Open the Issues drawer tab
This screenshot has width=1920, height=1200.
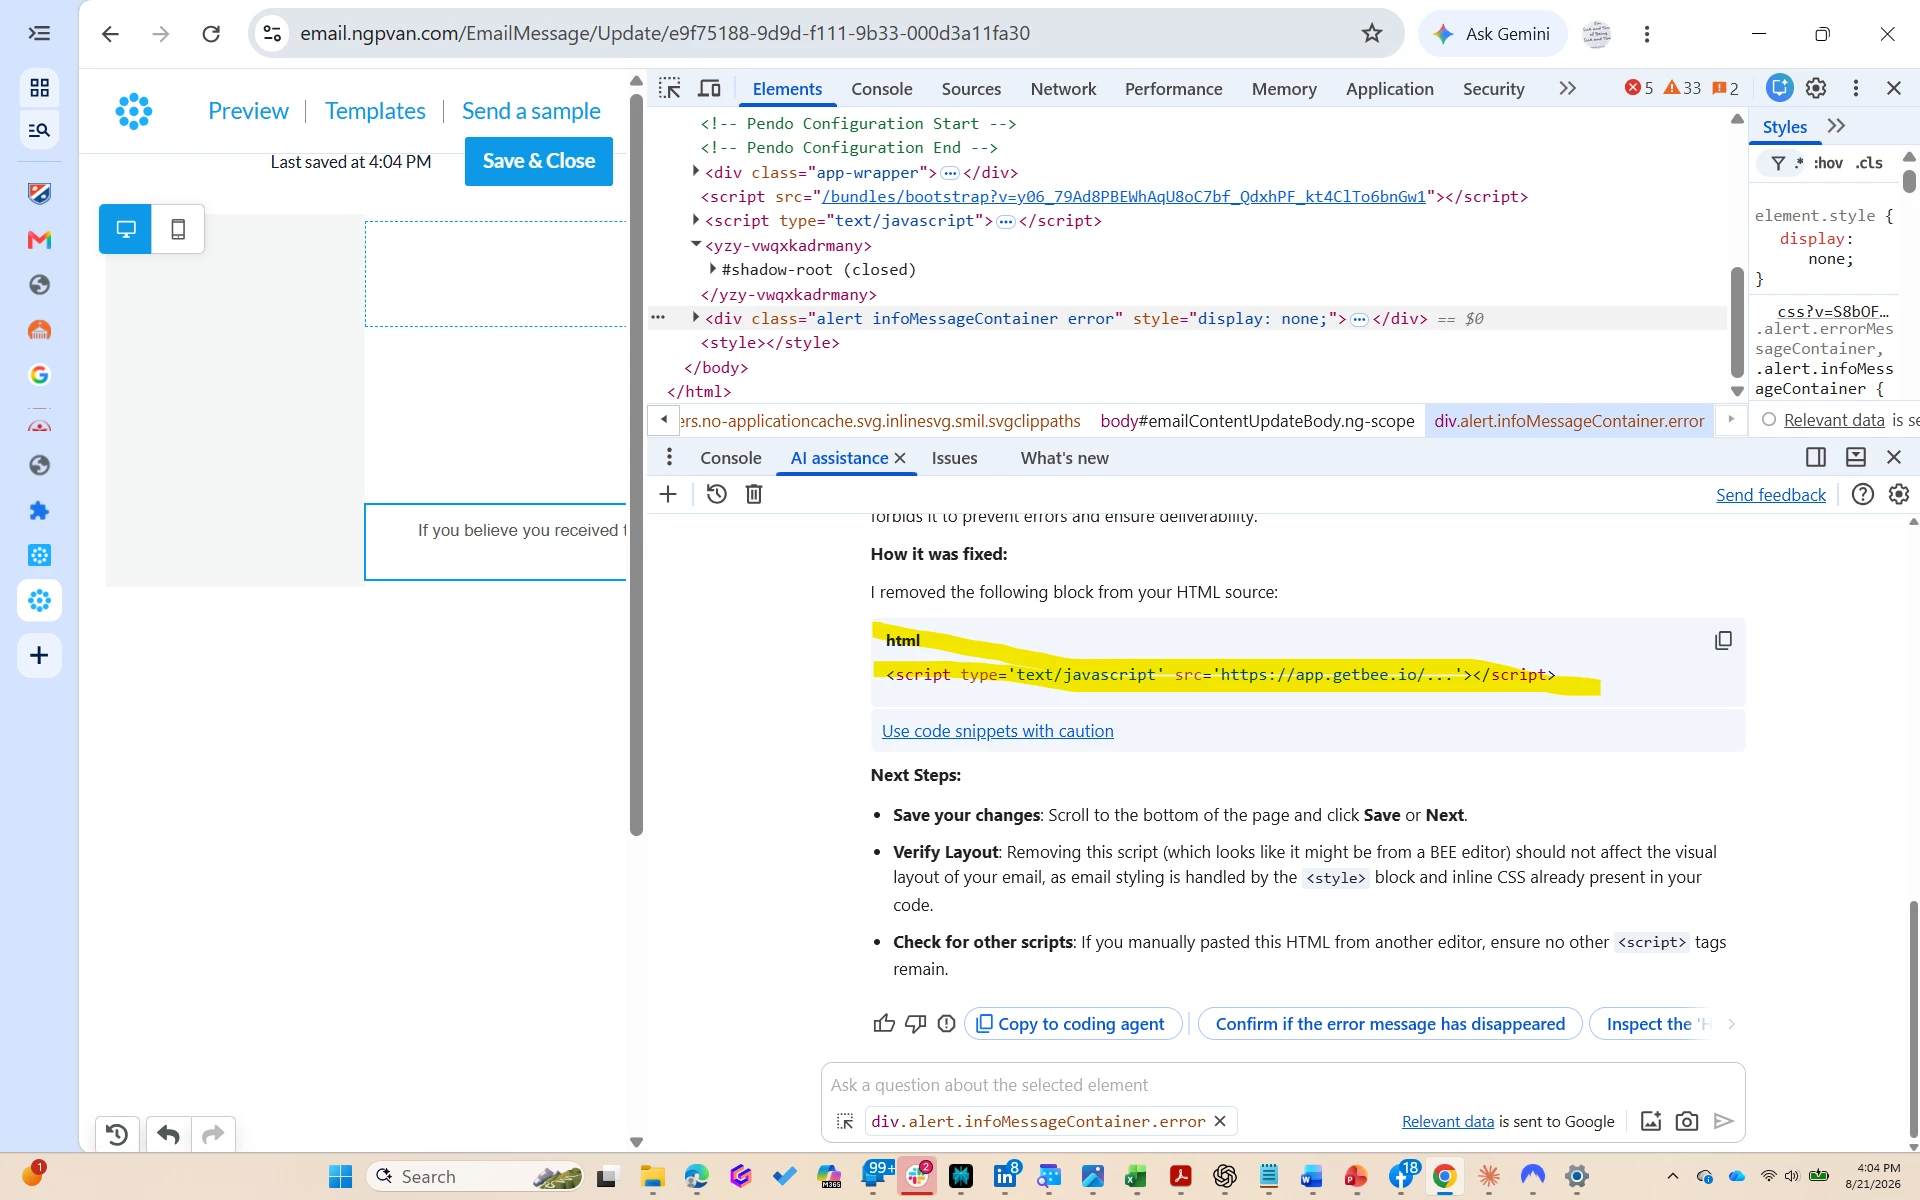[954, 458]
